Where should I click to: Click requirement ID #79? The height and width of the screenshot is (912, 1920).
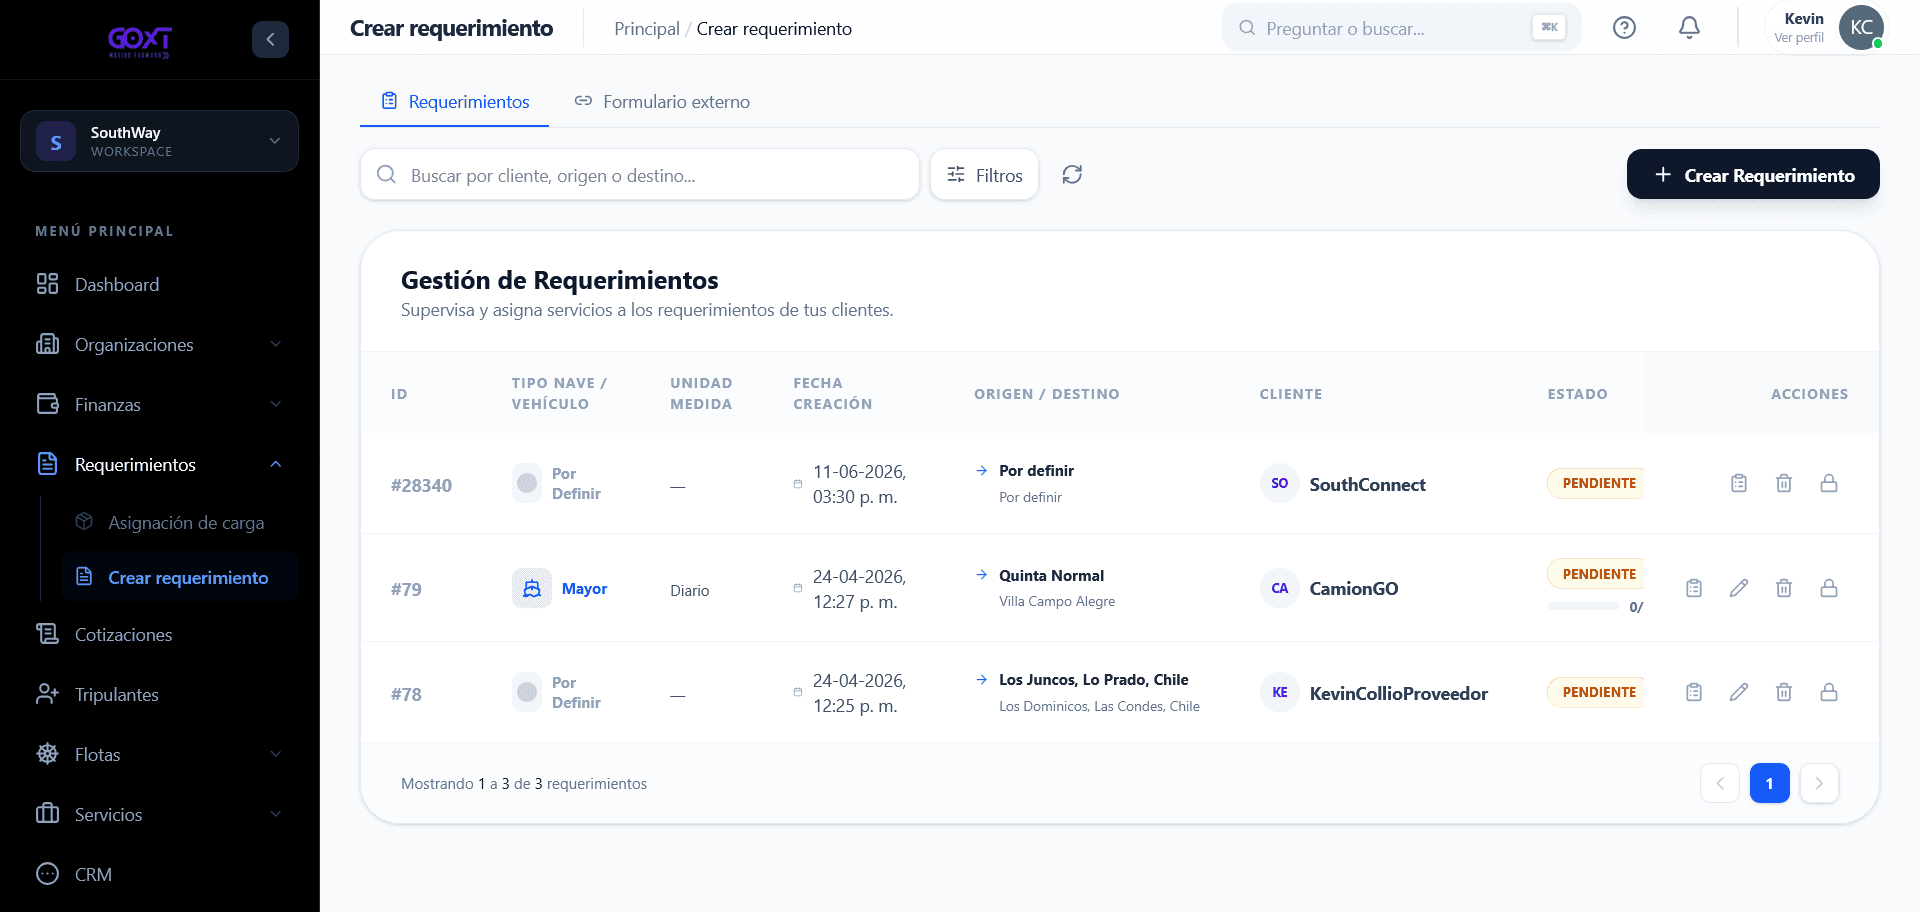pos(406,590)
